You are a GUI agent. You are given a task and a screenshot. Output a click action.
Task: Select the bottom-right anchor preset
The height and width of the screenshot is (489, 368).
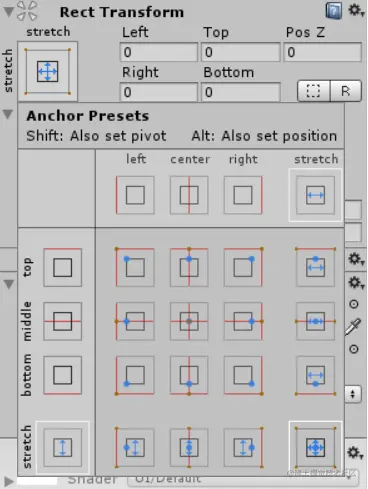tap(243, 375)
